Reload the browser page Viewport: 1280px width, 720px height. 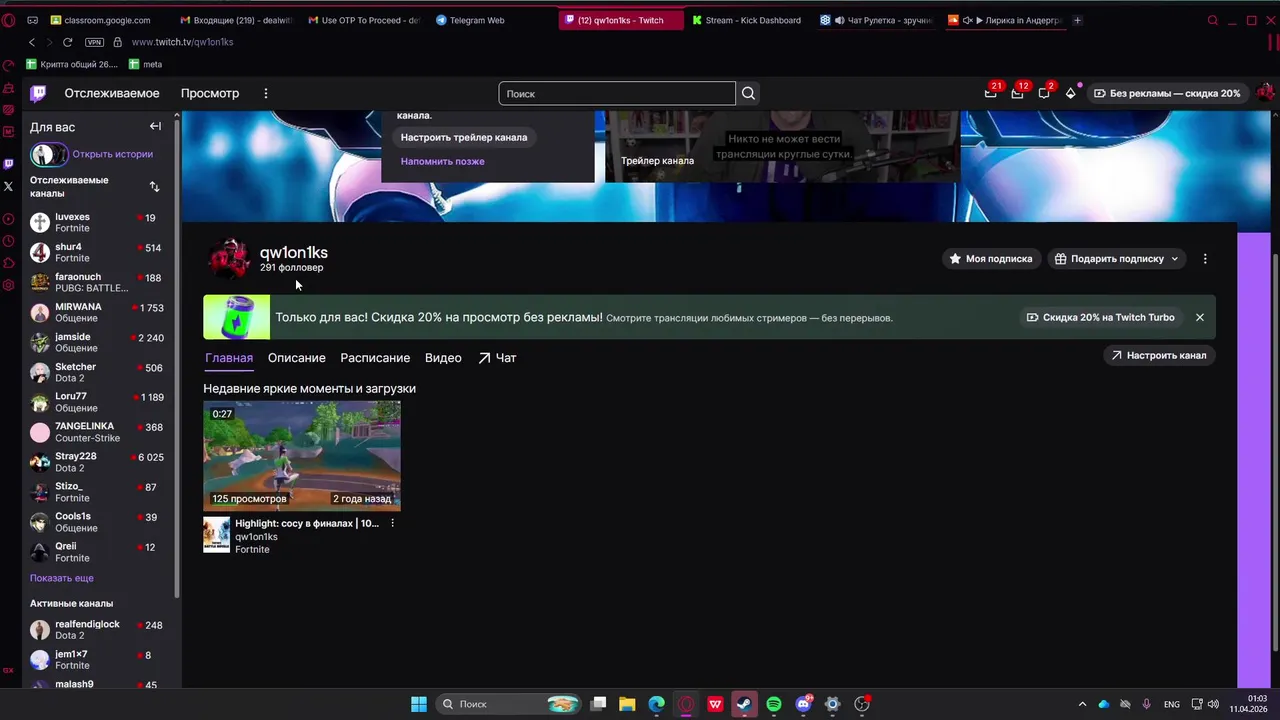pyautogui.click(x=67, y=42)
